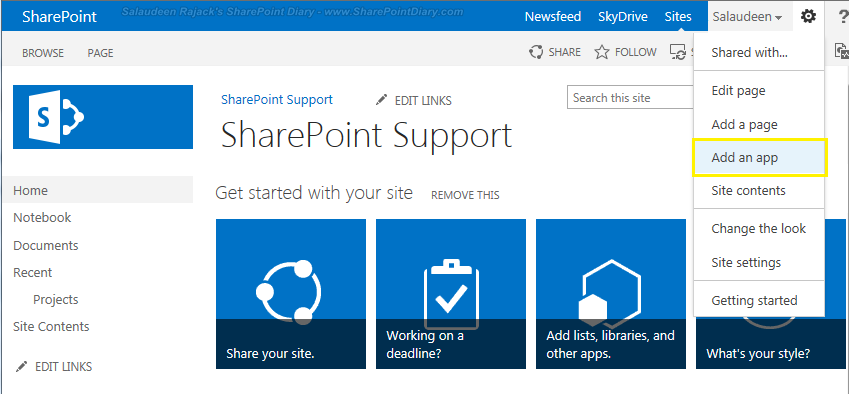
Task: Click REMOVE THIS link
Action: (x=465, y=195)
